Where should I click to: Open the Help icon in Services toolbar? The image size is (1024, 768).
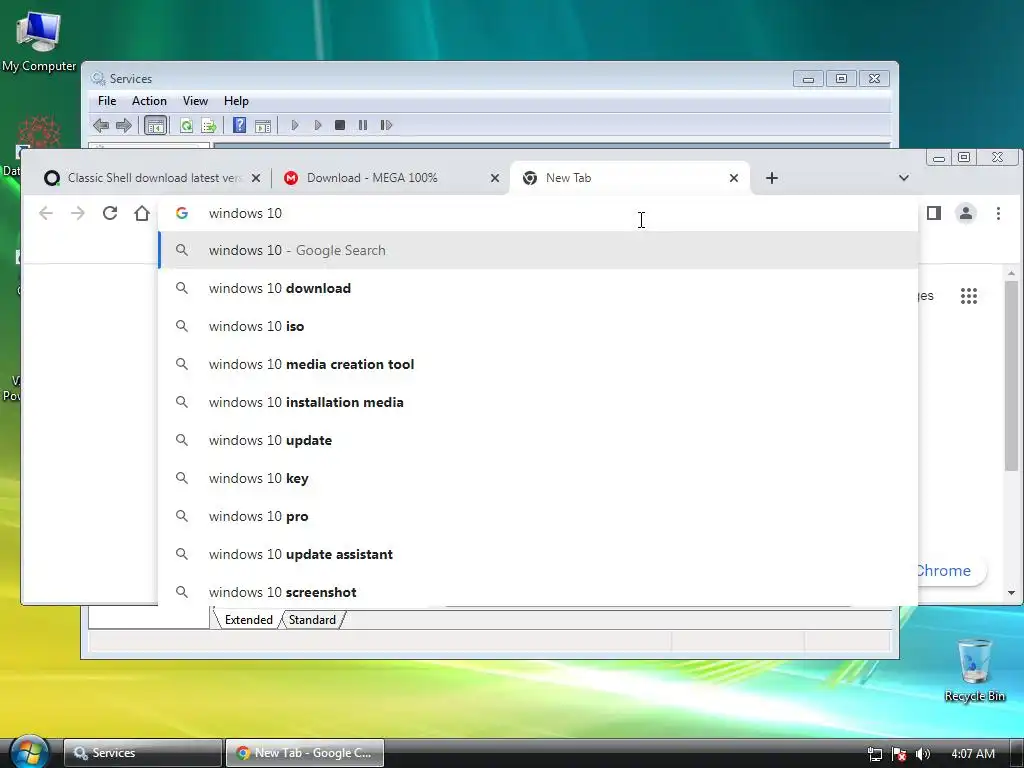(x=240, y=125)
